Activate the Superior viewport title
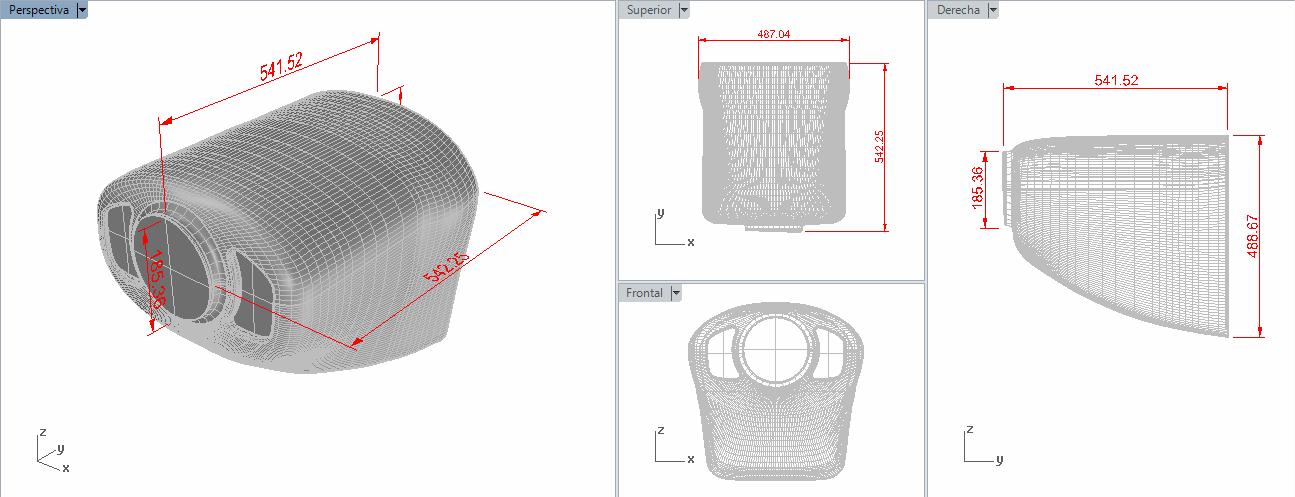The height and width of the screenshot is (497, 1295). point(649,10)
